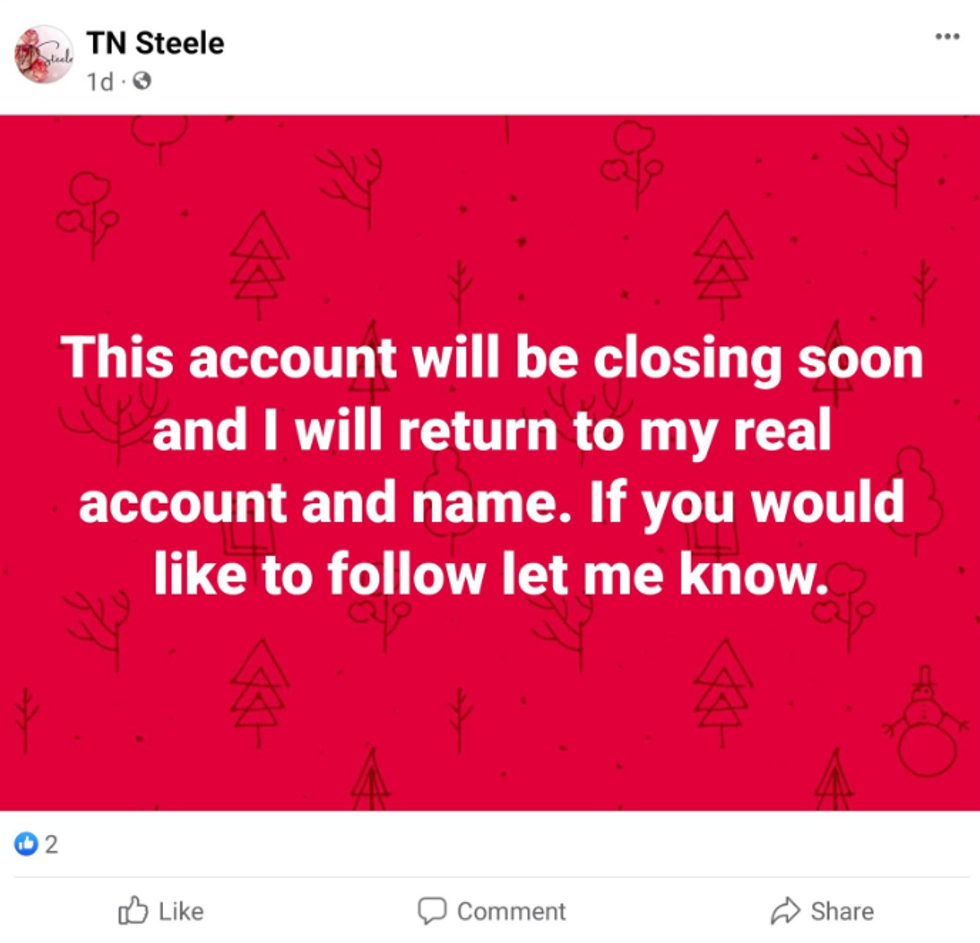
Task: Open TN Steele profile name link
Action: pyautogui.click(x=155, y=42)
